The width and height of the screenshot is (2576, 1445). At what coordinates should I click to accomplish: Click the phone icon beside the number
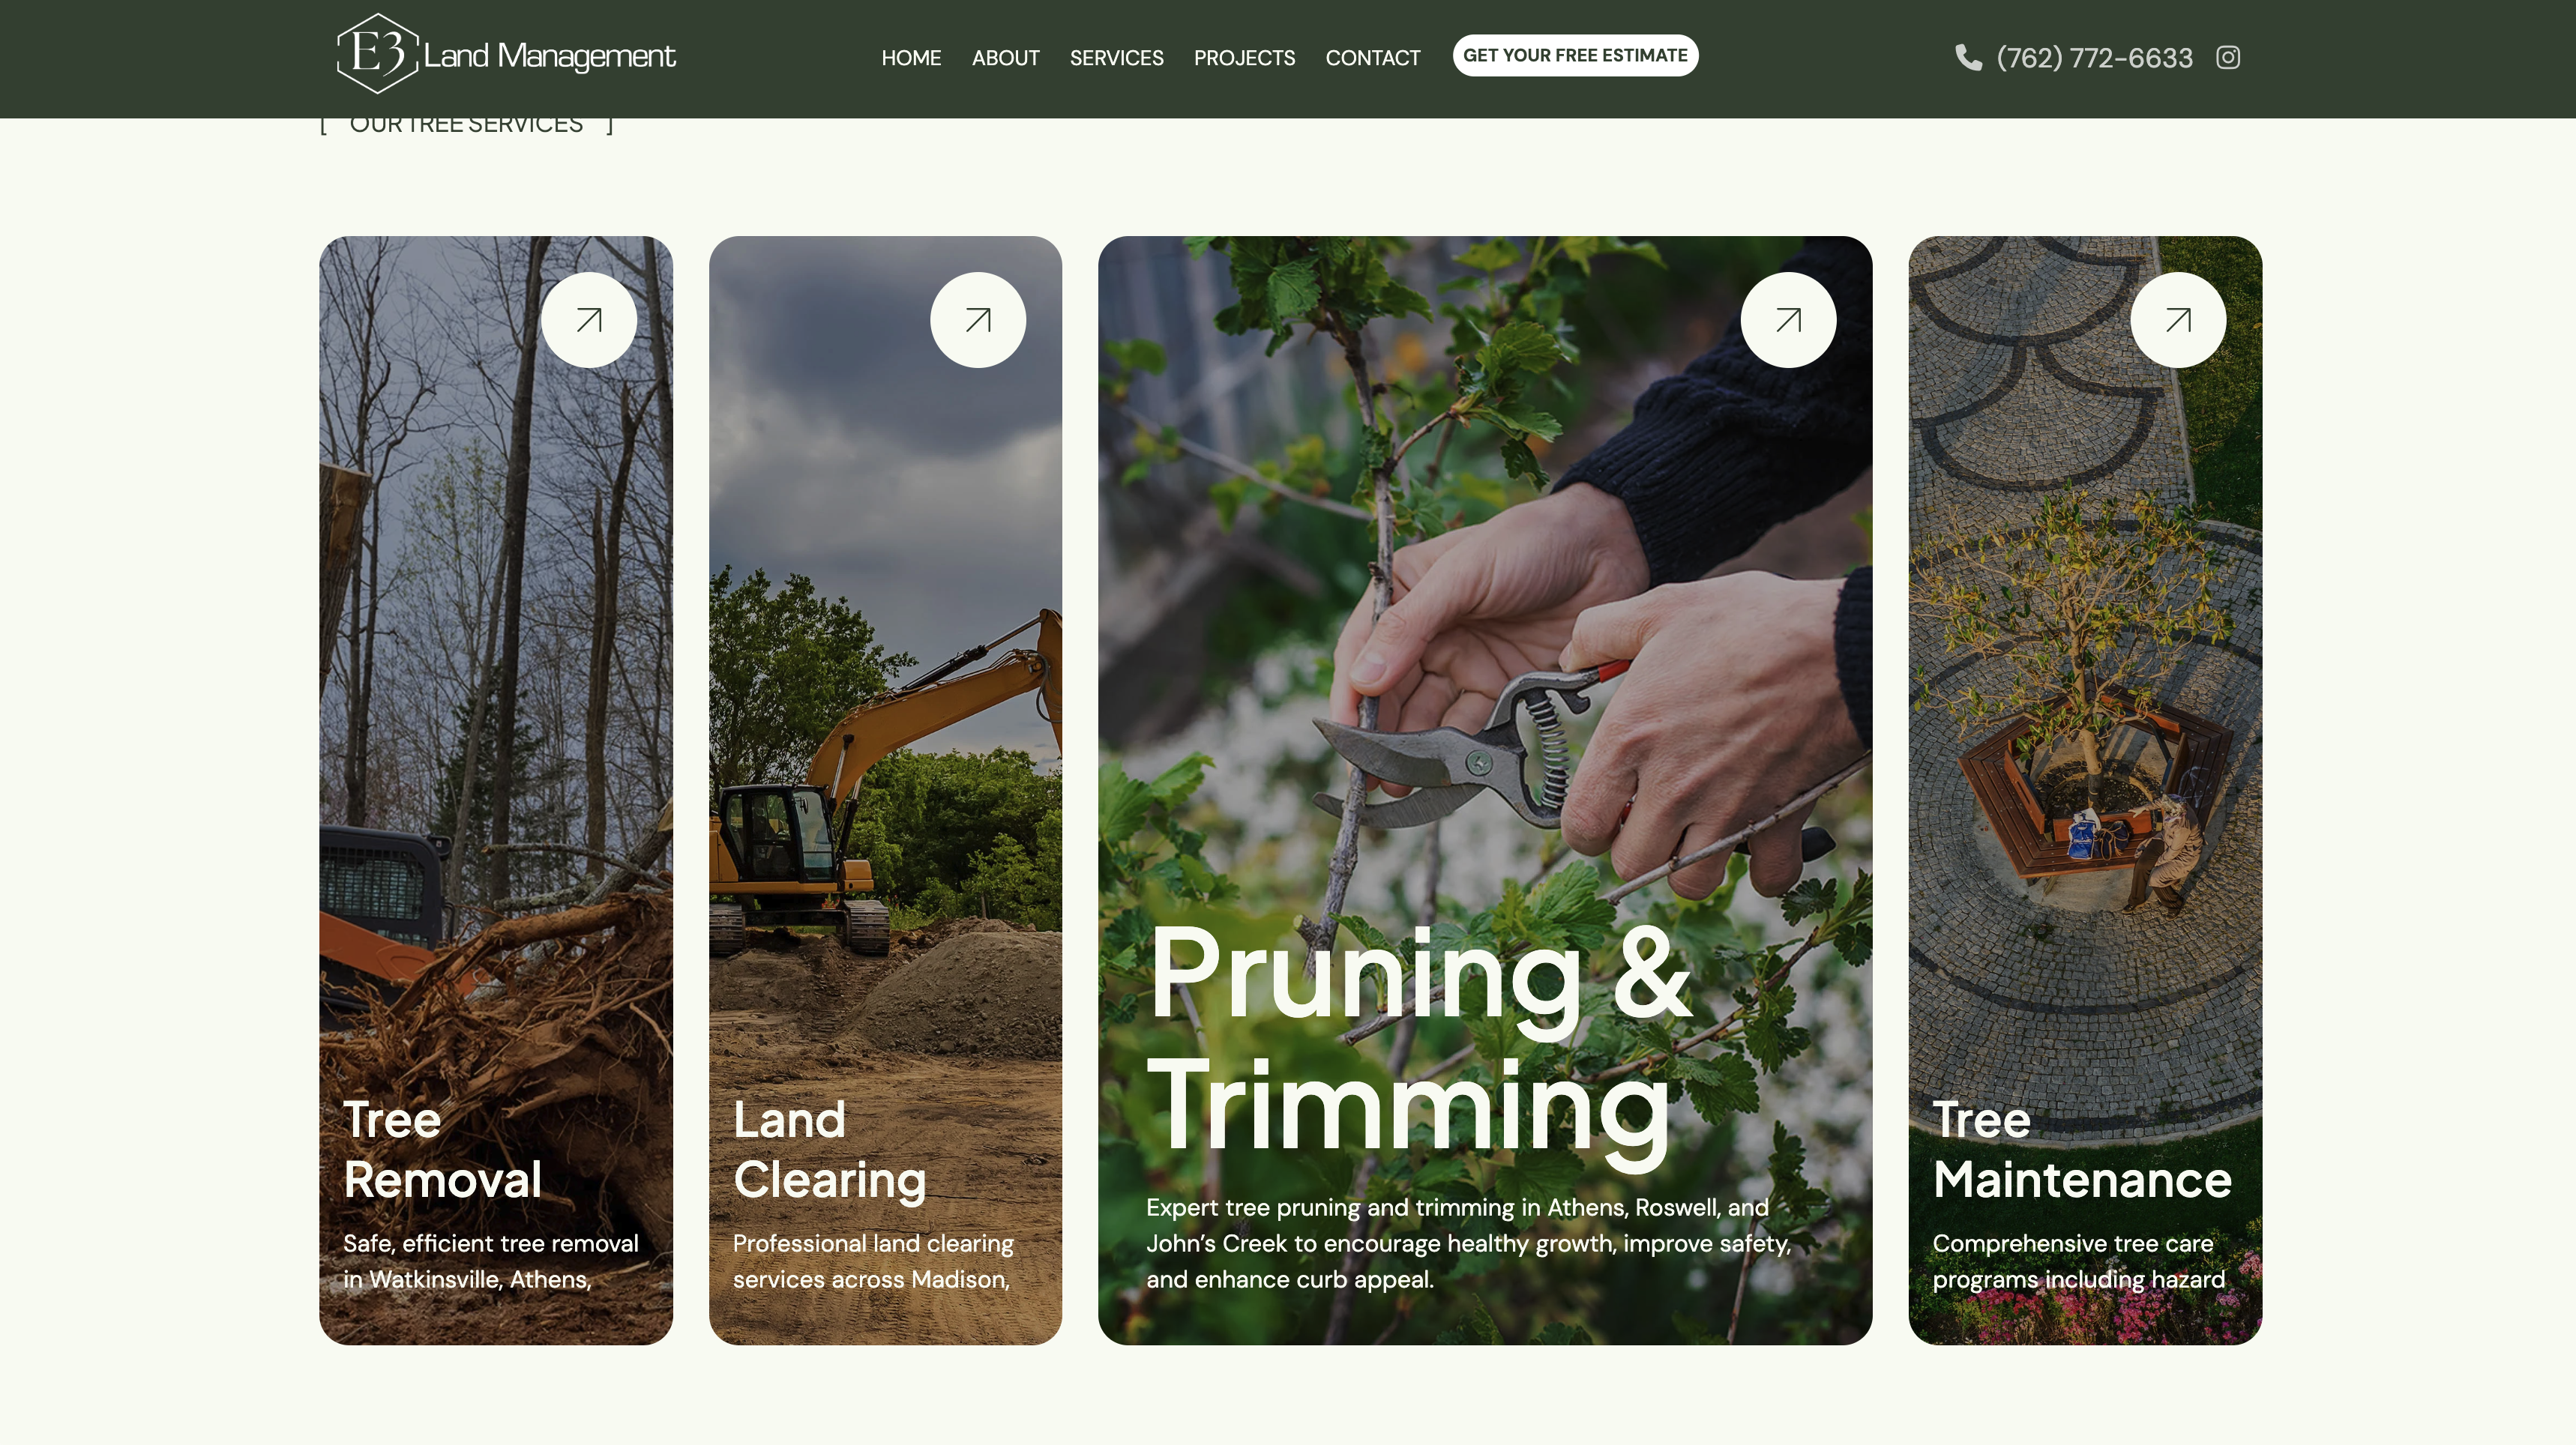point(1968,58)
